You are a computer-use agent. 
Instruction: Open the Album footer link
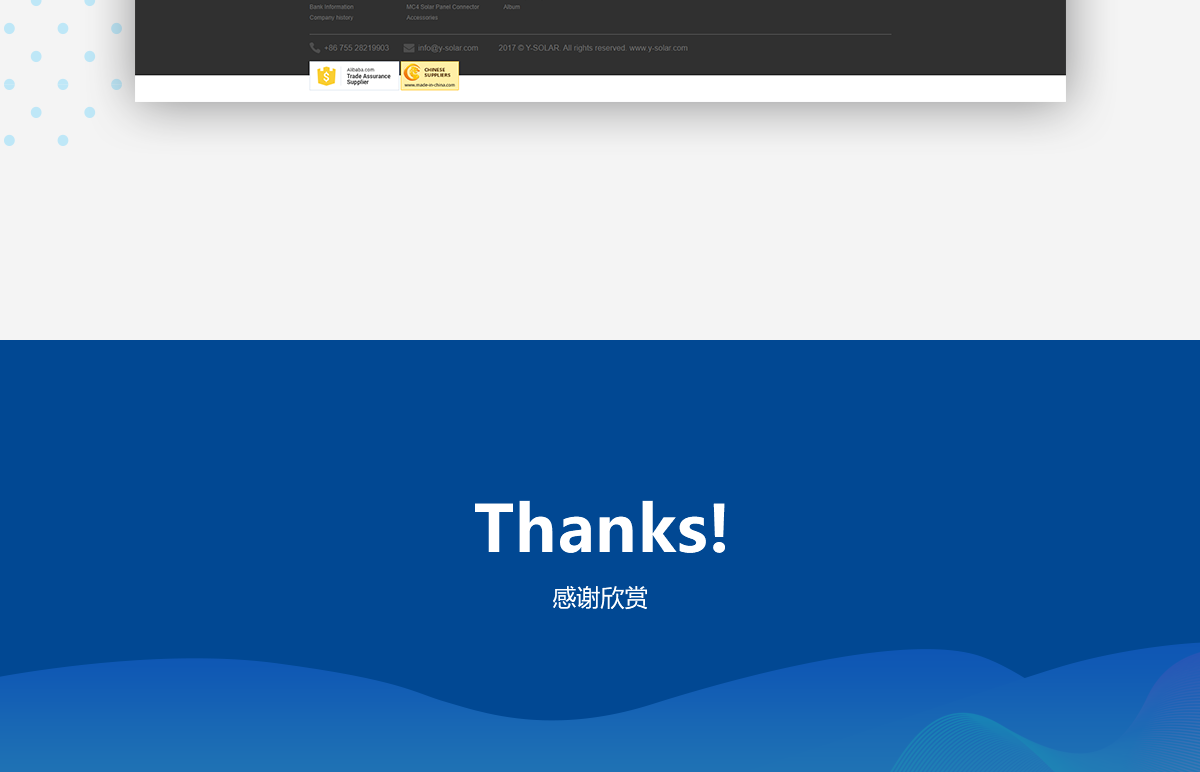[x=511, y=7]
